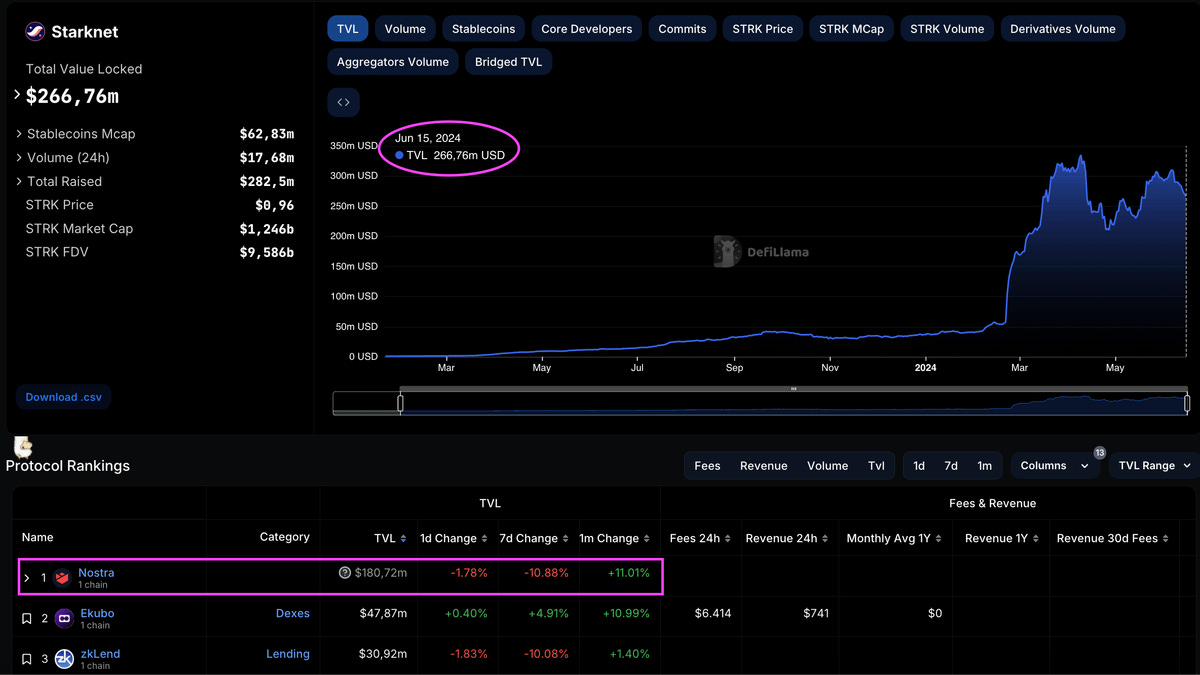This screenshot has height=675, width=1200.
Task: Sort by 7d Change column arrows
Action: (x=566, y=538)
